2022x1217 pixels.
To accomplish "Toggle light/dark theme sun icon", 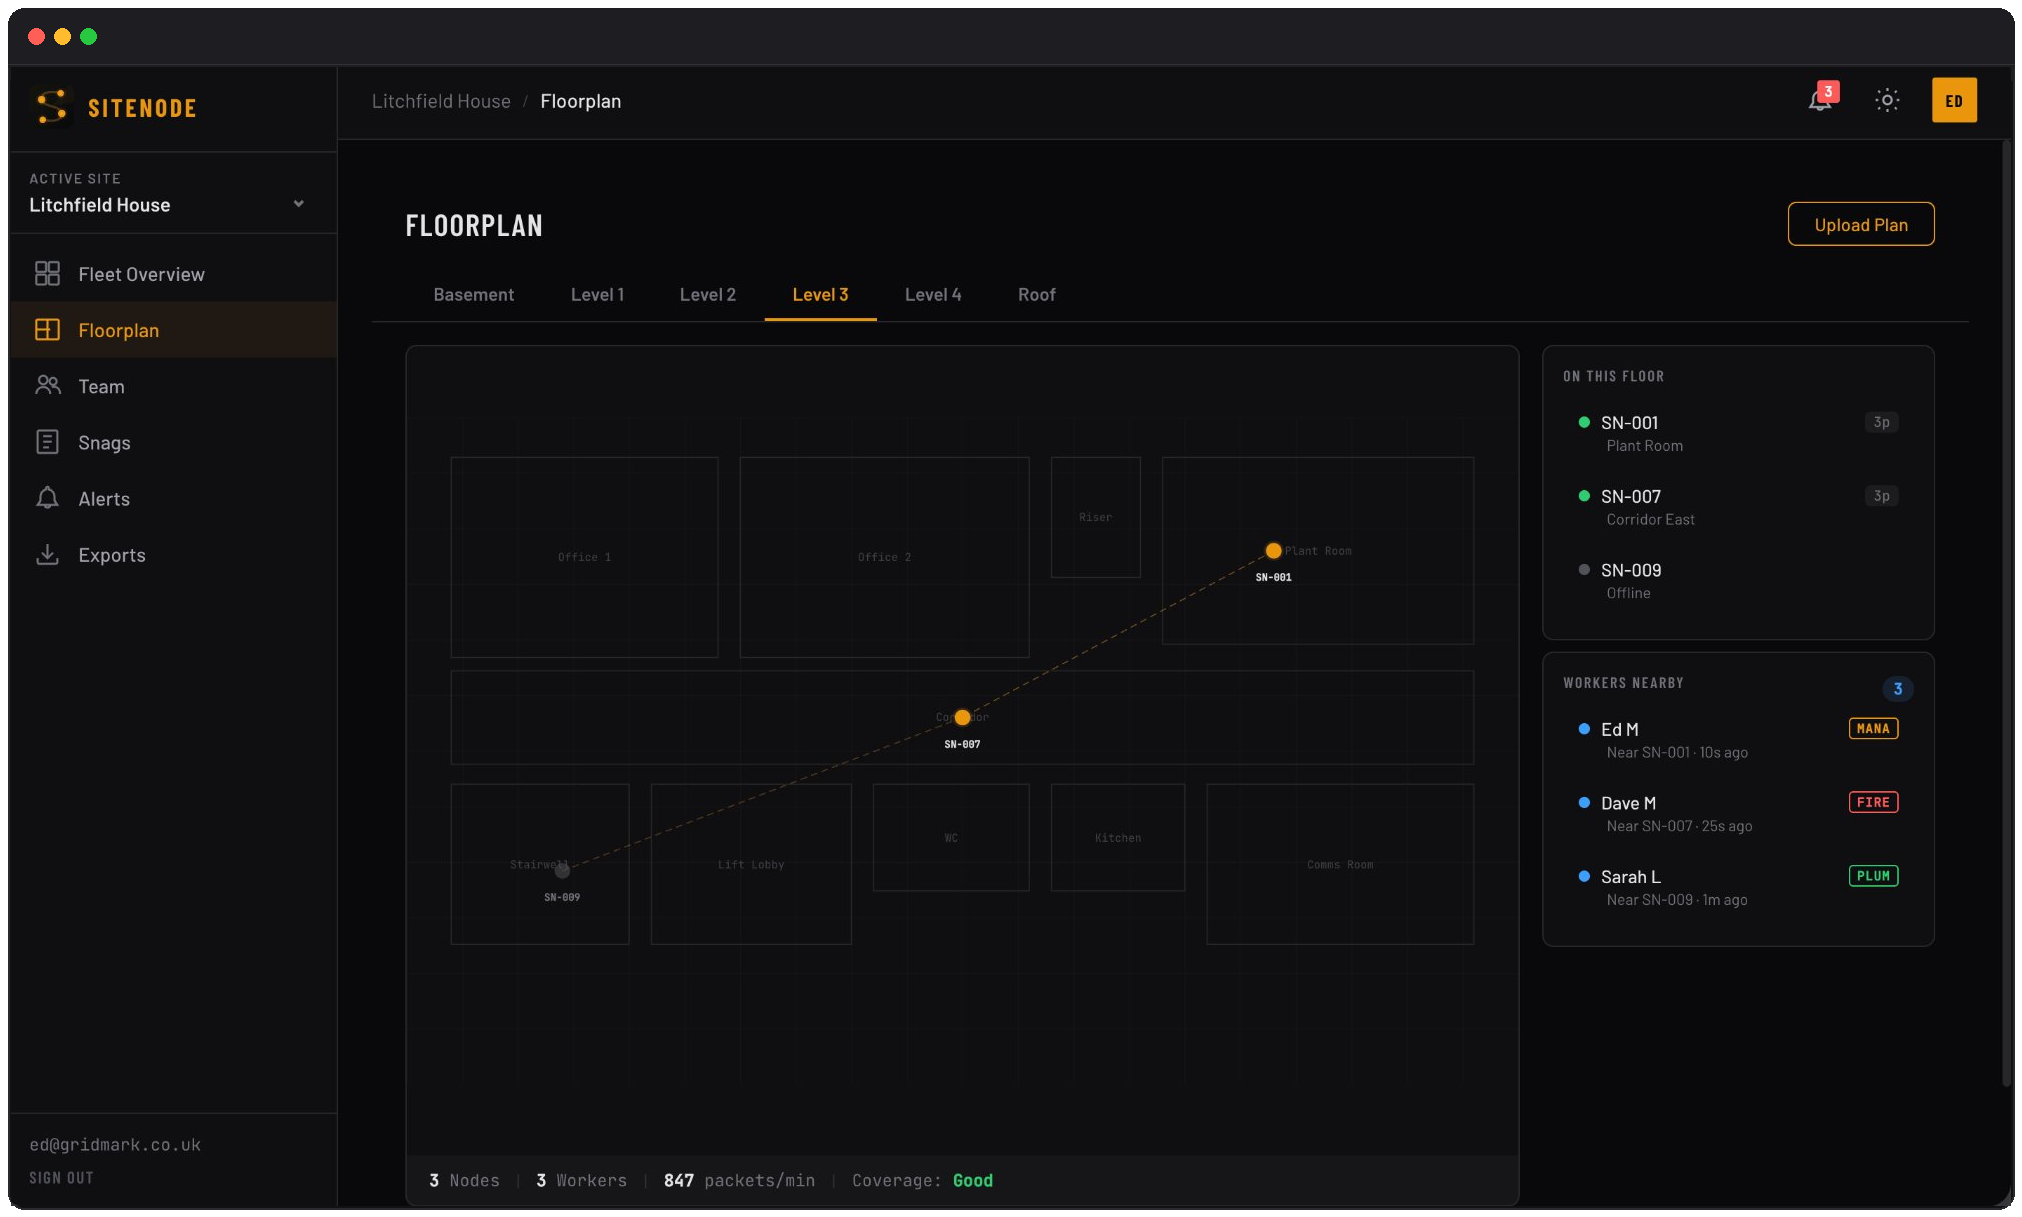I will pos(1887,100).
